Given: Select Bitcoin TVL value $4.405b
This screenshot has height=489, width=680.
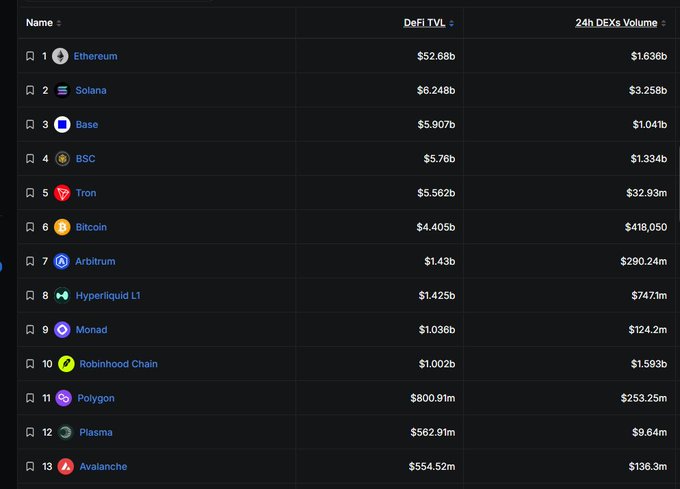Looking at the screenshot, I should (x=436, y=227).
